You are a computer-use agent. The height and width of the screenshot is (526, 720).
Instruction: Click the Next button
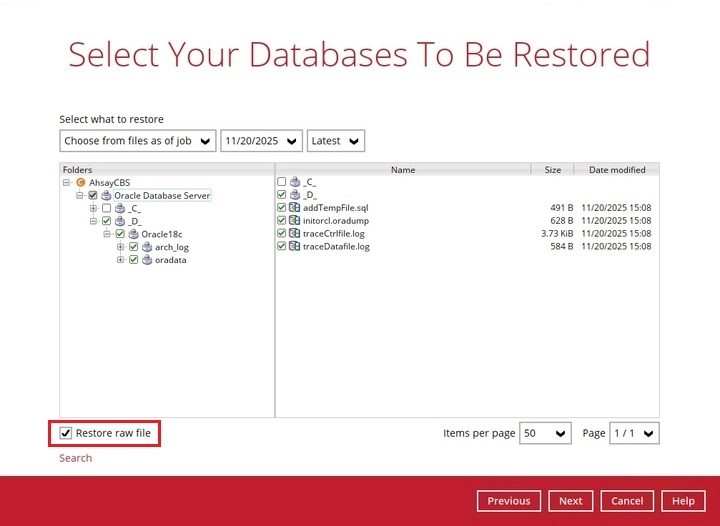click(570, 501)
